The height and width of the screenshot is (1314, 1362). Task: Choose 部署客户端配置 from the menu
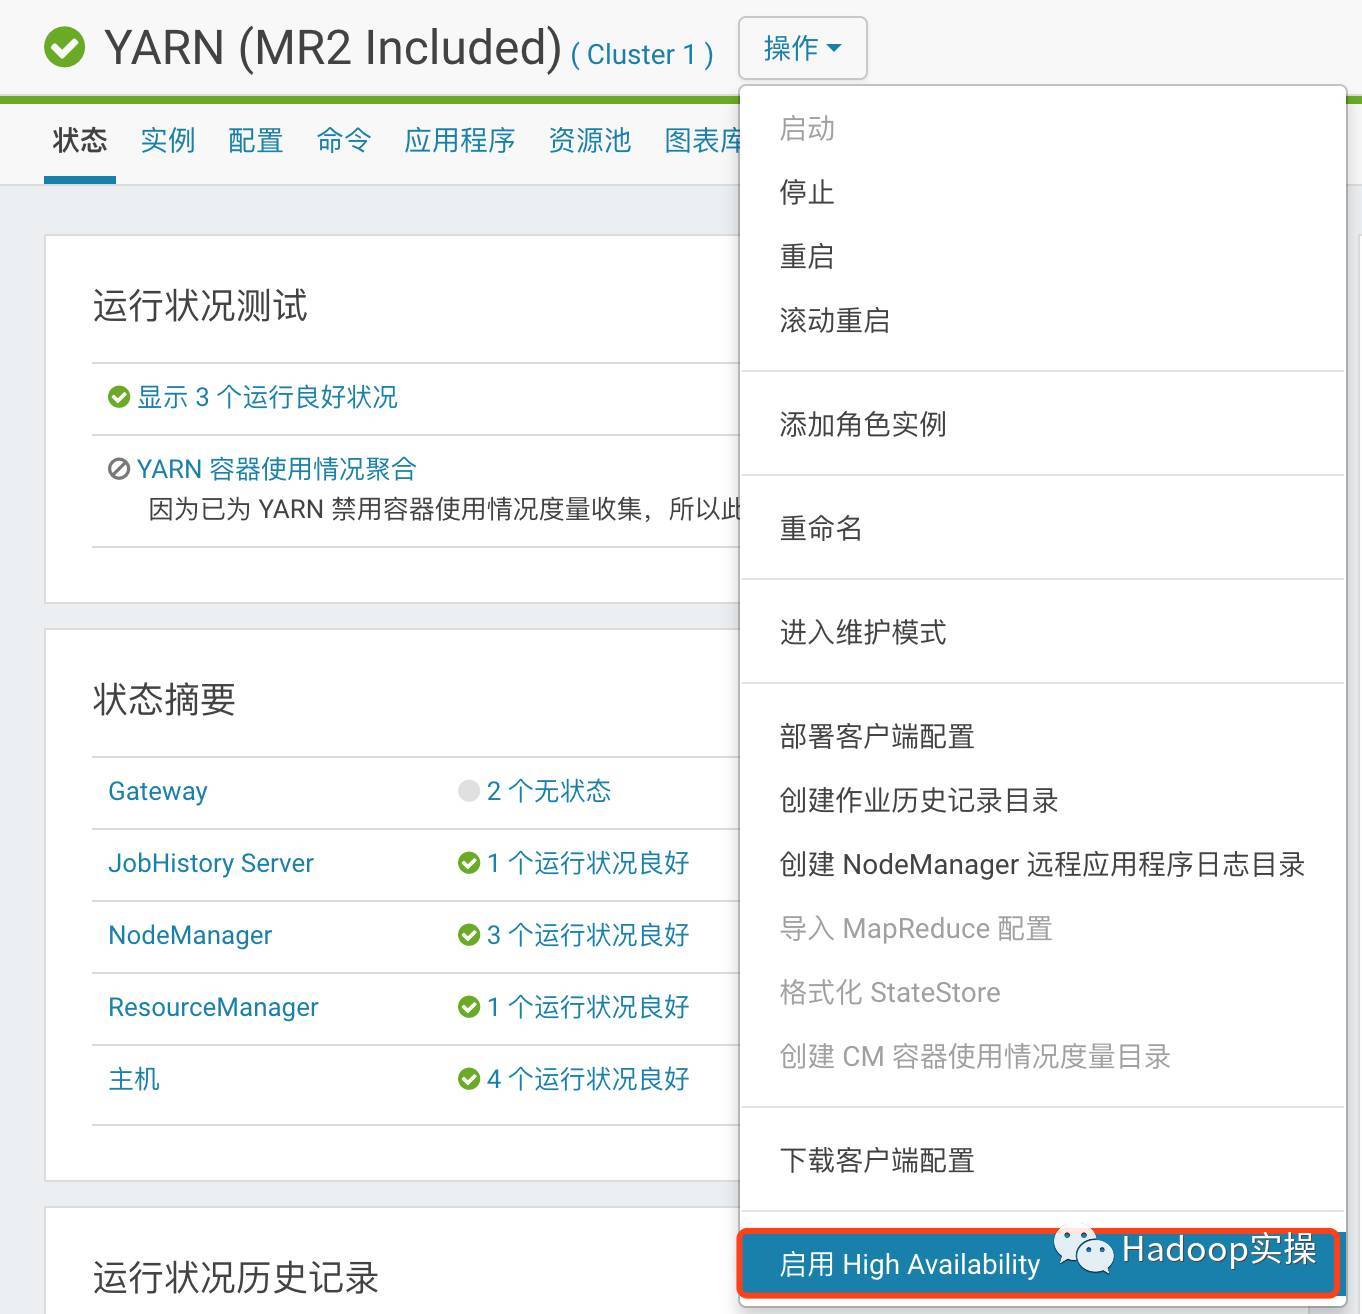point(1043,736)
